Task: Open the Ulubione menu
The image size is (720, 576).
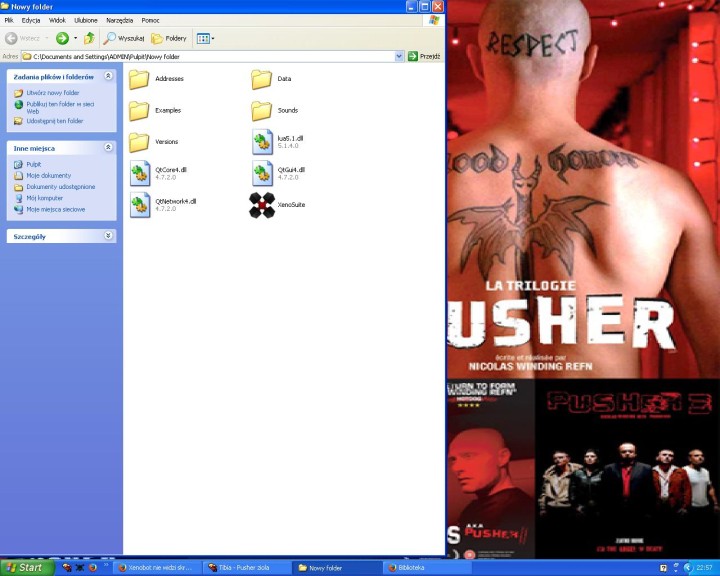Action: pyautogui.click(x=86, y=20)
